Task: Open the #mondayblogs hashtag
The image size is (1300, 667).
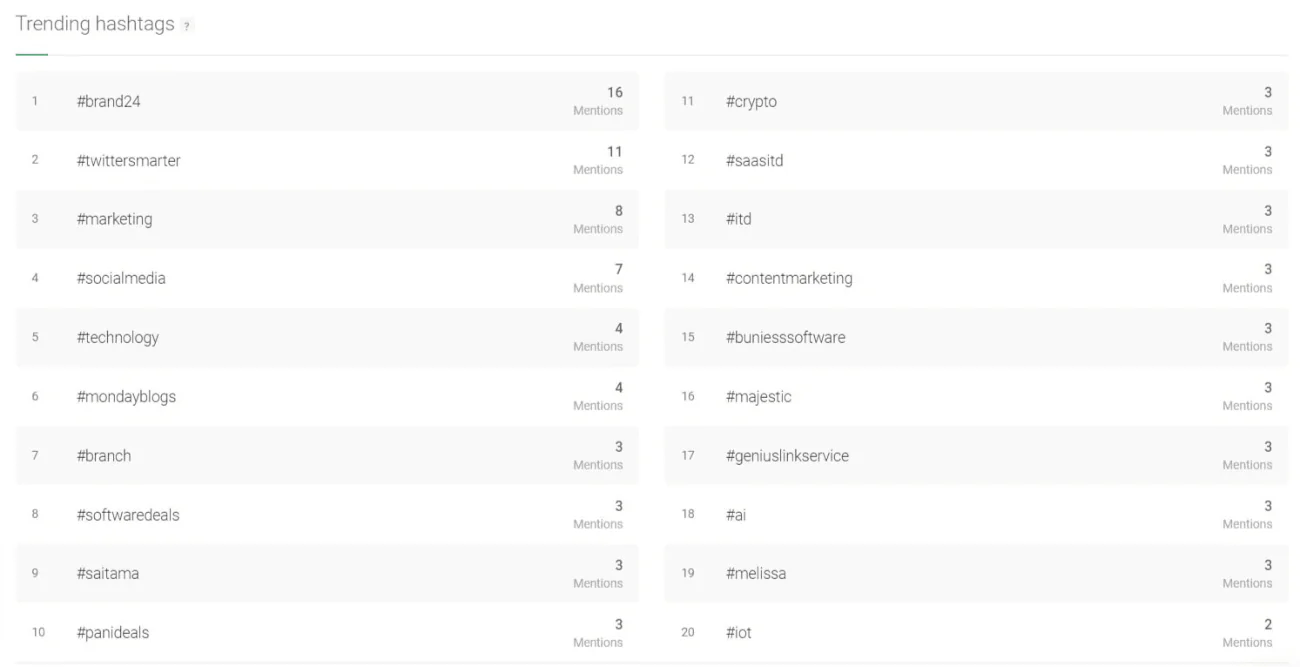Action: point(124,396)
